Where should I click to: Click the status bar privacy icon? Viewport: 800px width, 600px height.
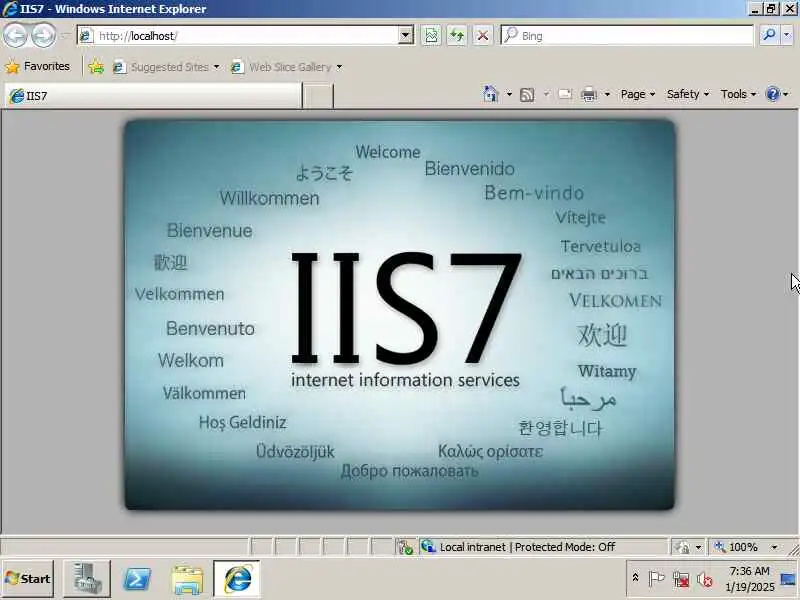pyautogui.click(x=682, y=547)
